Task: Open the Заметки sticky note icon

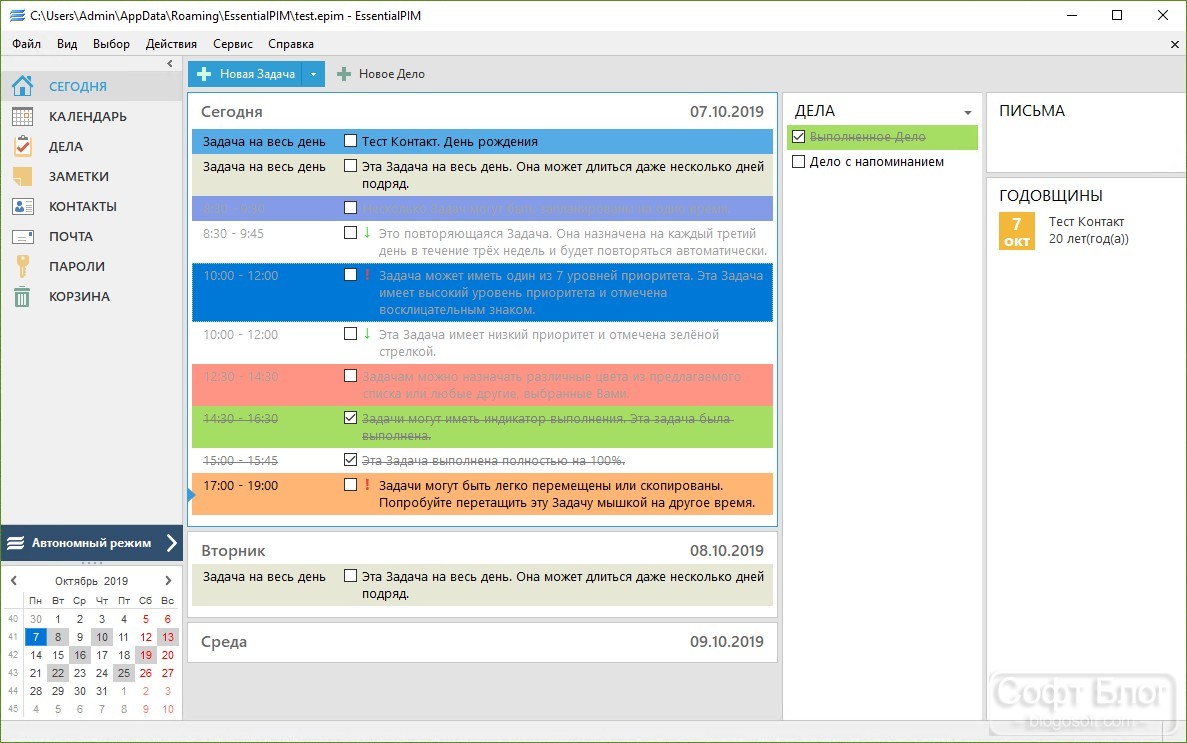Action: 22,176
